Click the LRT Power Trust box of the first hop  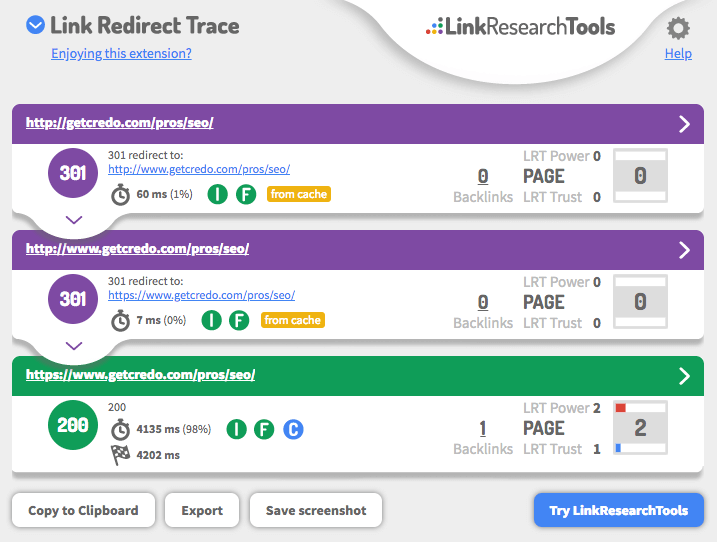click(x=640, y=176)
